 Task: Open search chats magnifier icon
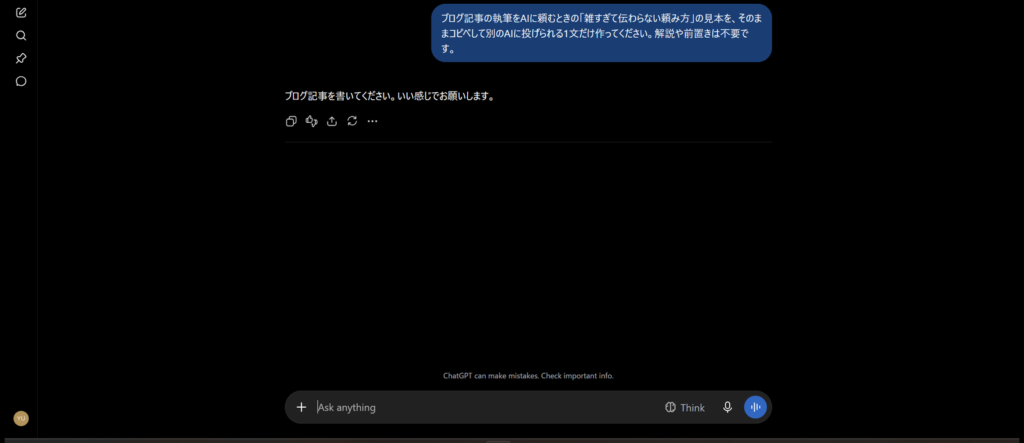[21, 35]
